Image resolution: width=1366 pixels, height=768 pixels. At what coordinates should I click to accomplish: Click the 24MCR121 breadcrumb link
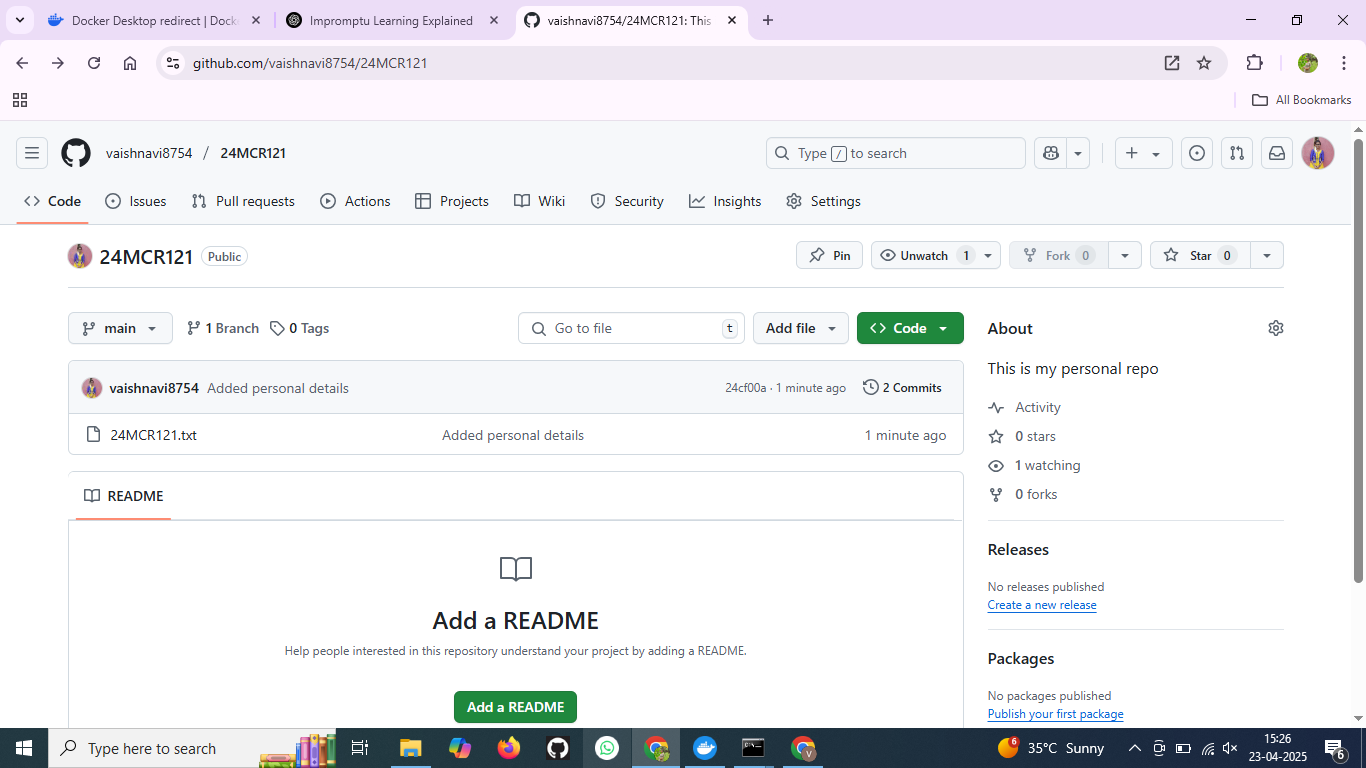[253, 153]
